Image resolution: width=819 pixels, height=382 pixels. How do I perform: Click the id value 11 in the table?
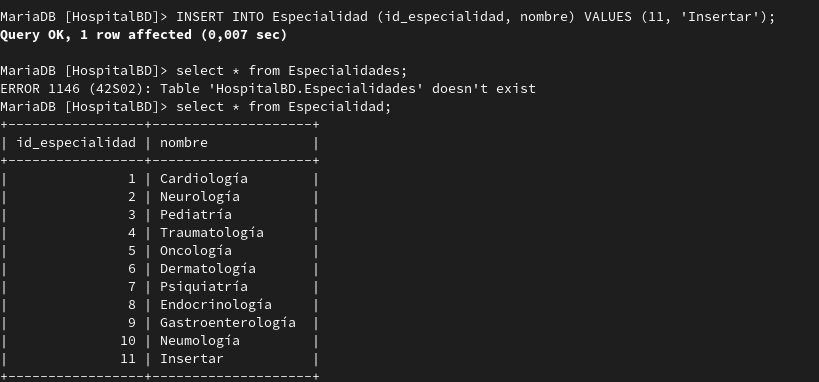point(128,359)
